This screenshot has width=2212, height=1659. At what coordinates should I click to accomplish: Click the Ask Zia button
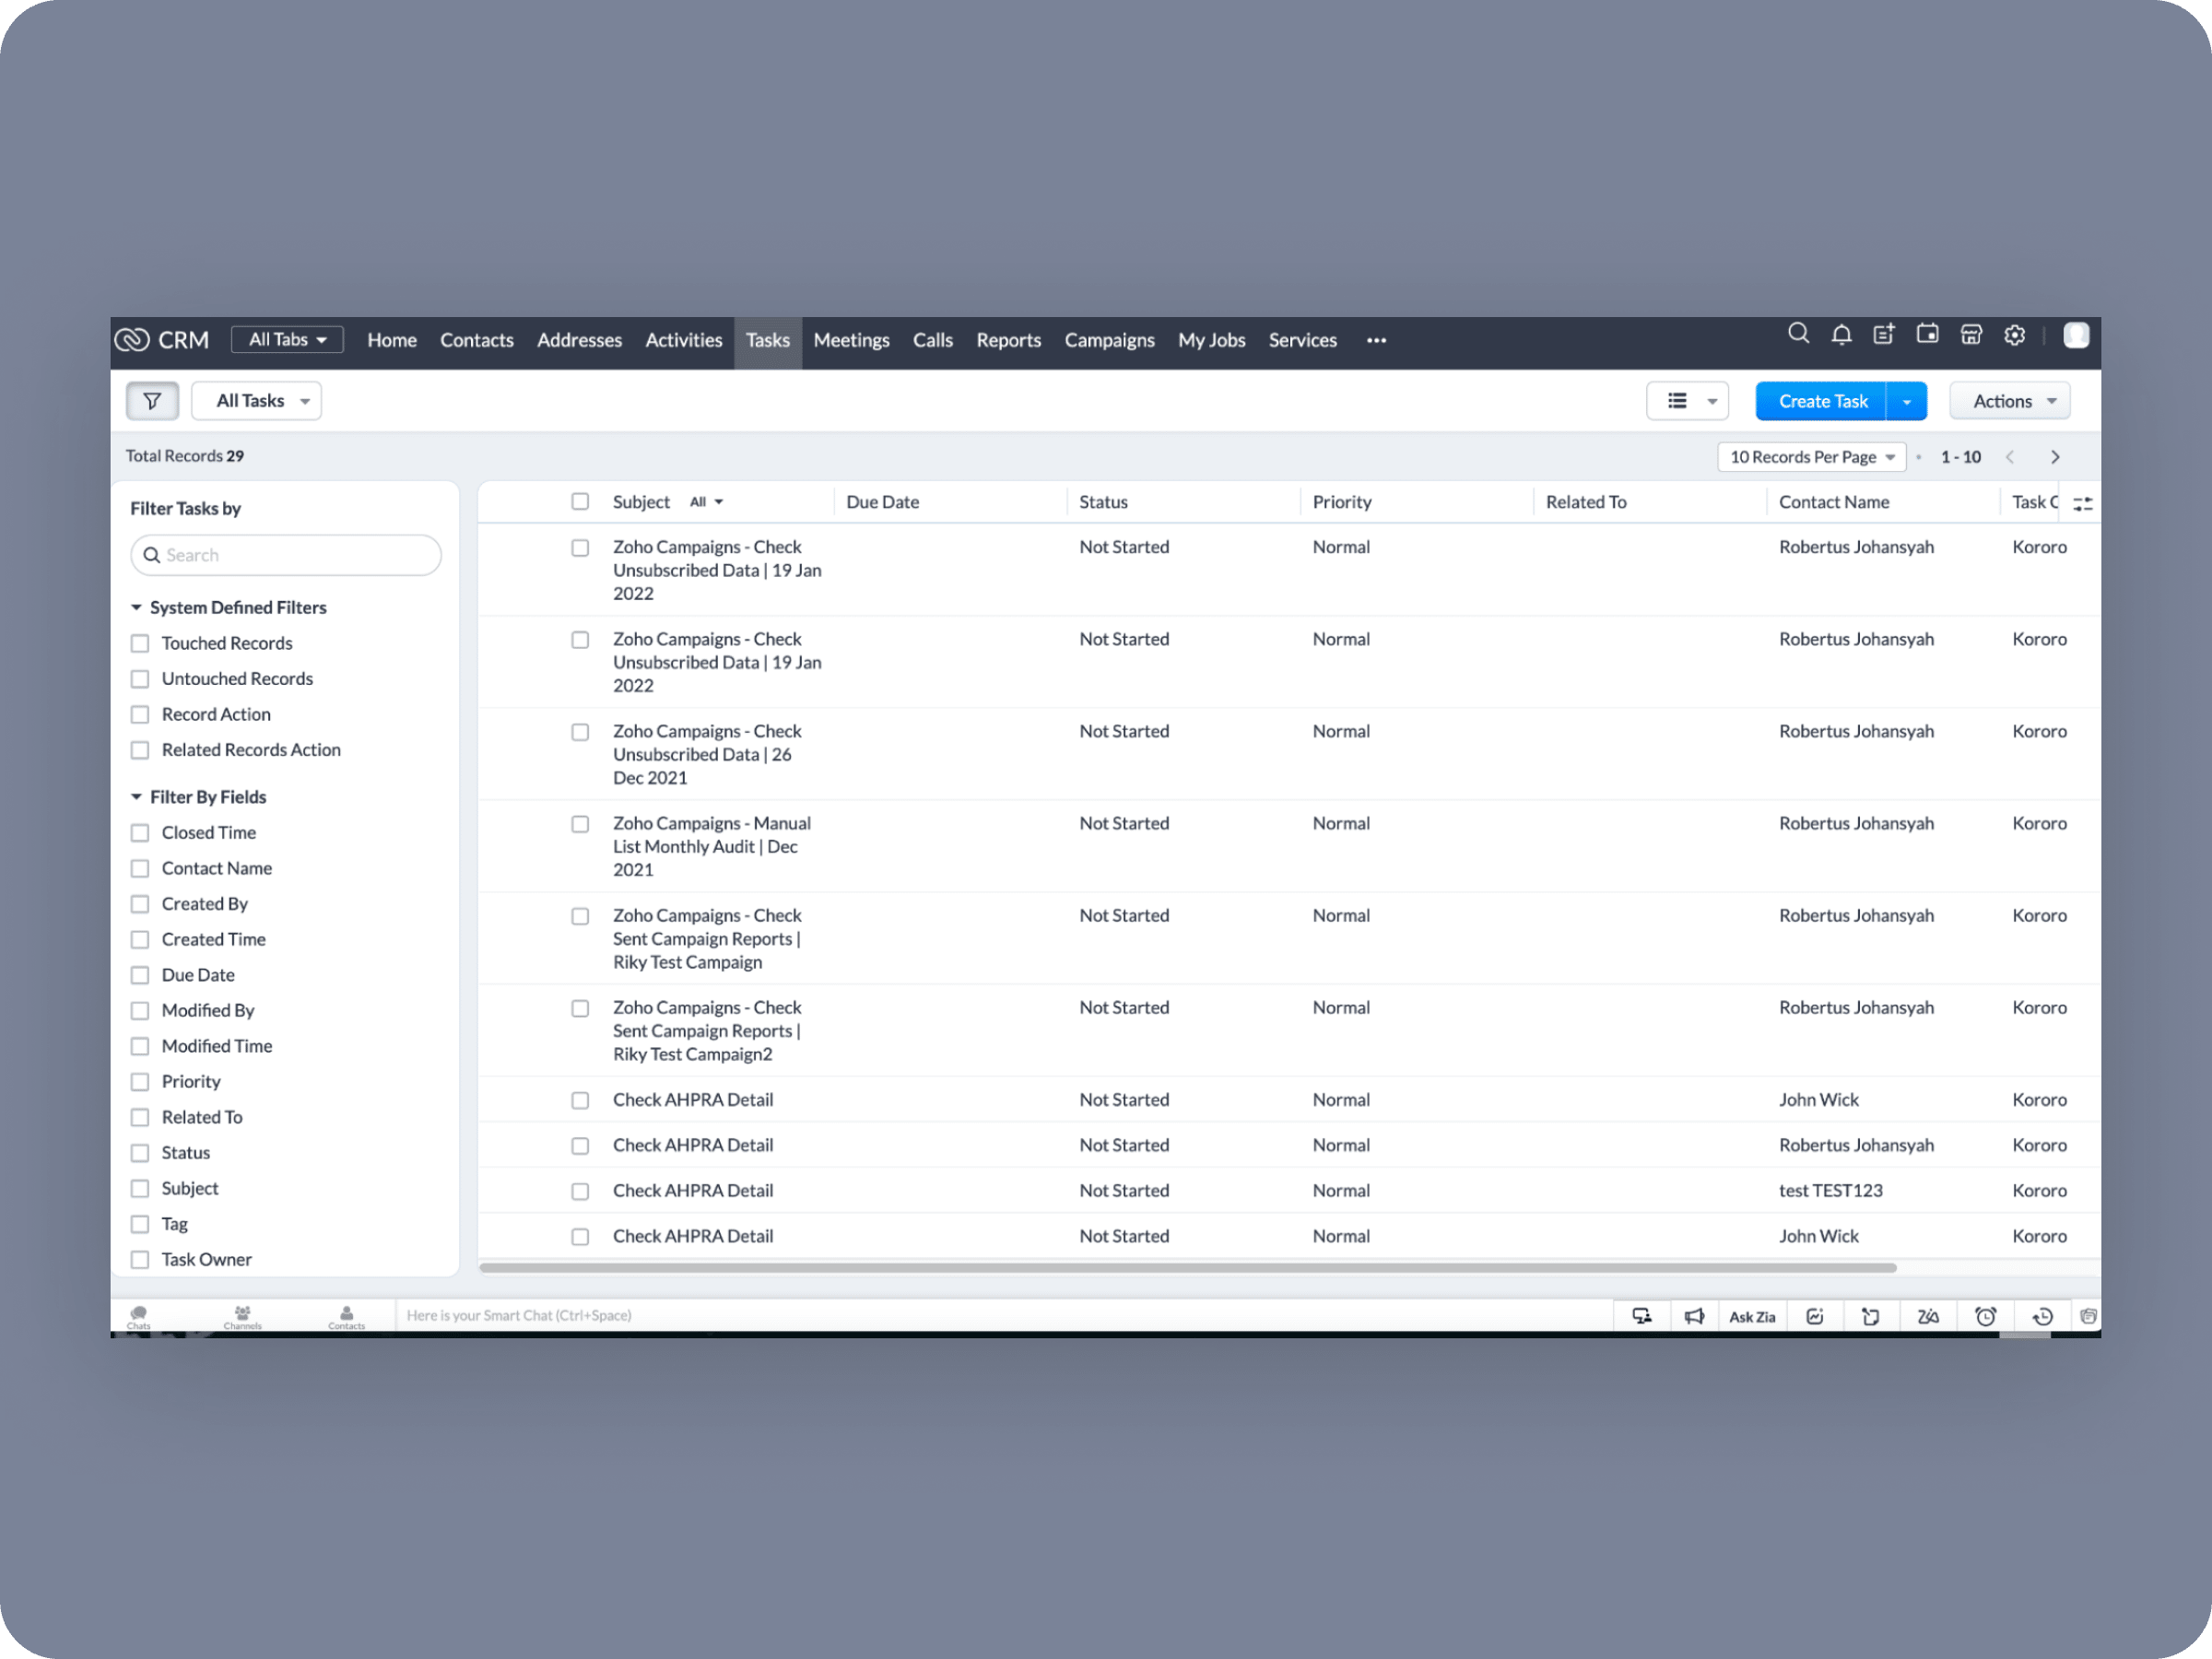coord(1752,1317)
